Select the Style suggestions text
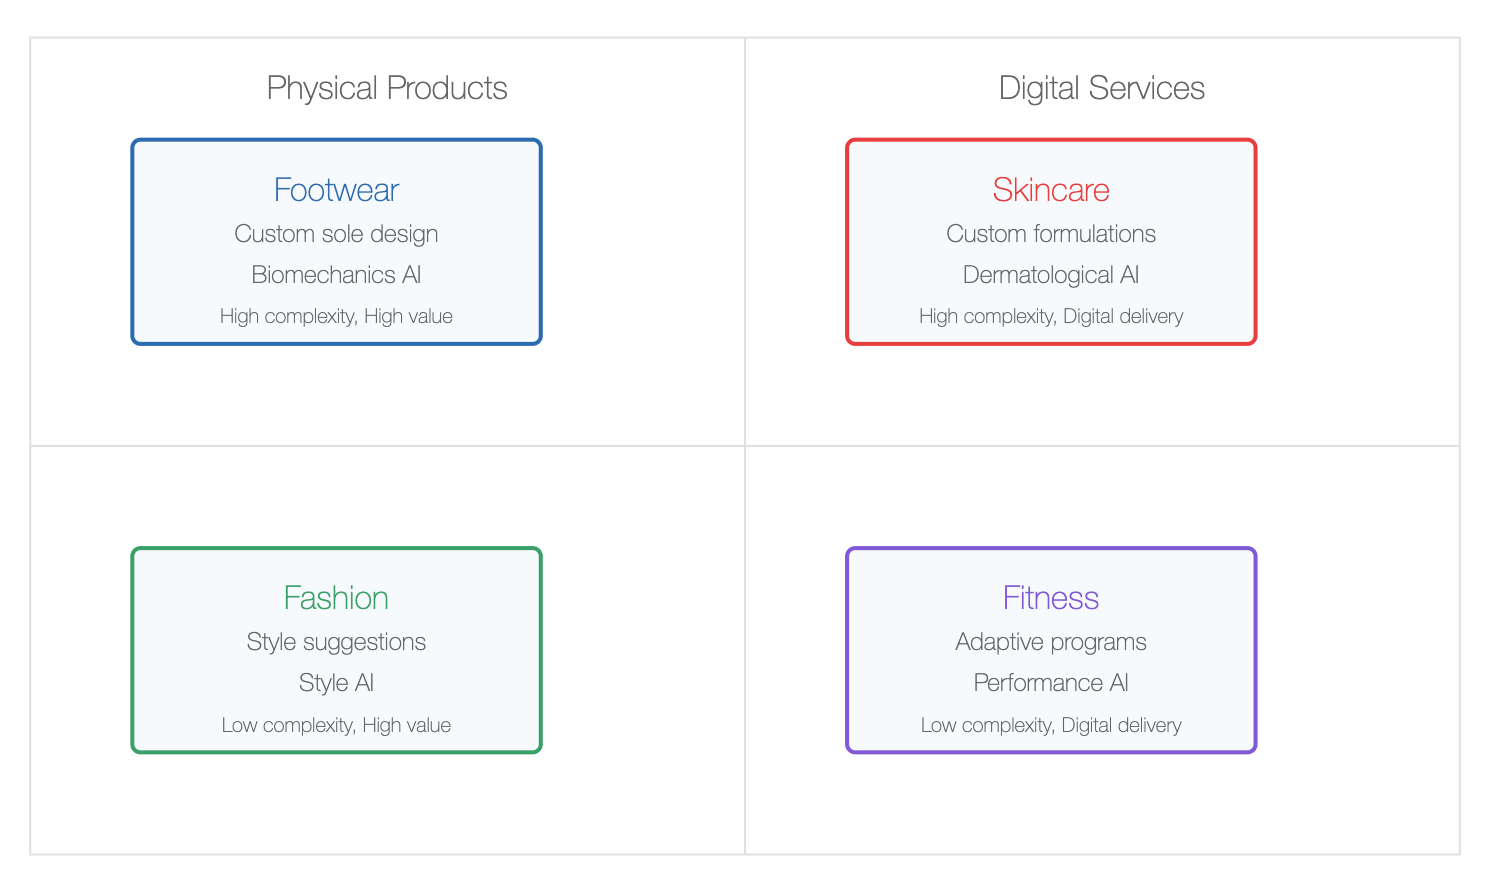Image resolution: width=1493 pixels, height=889 pixels. [x=336, y=642]
